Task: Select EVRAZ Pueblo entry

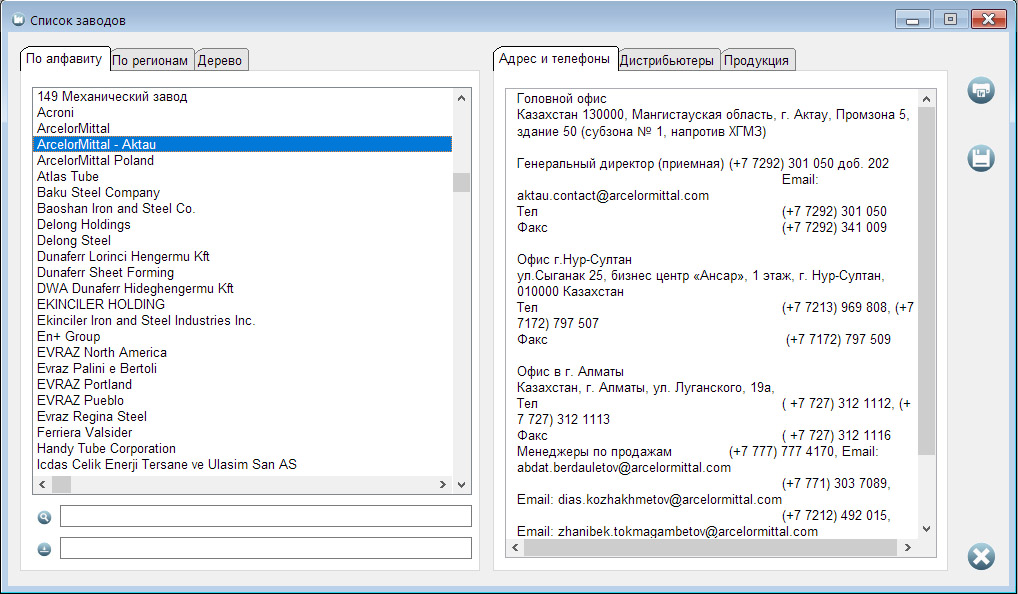Action: click(x=242, y=401)
